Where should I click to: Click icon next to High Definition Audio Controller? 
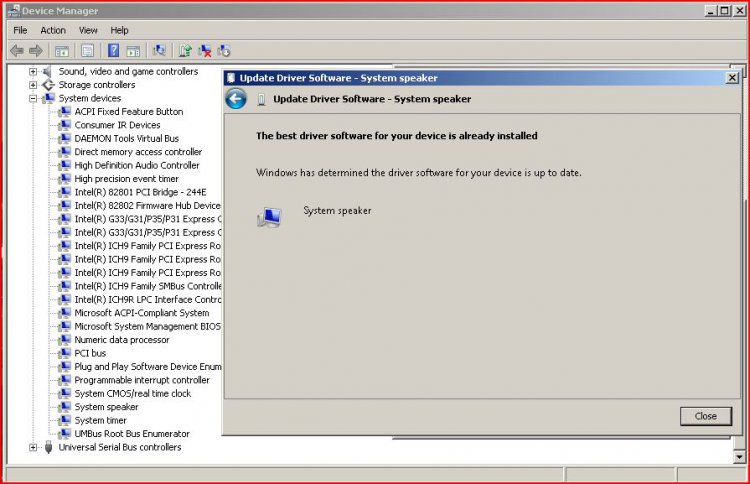pyautogui.click(x=64, y=165)
